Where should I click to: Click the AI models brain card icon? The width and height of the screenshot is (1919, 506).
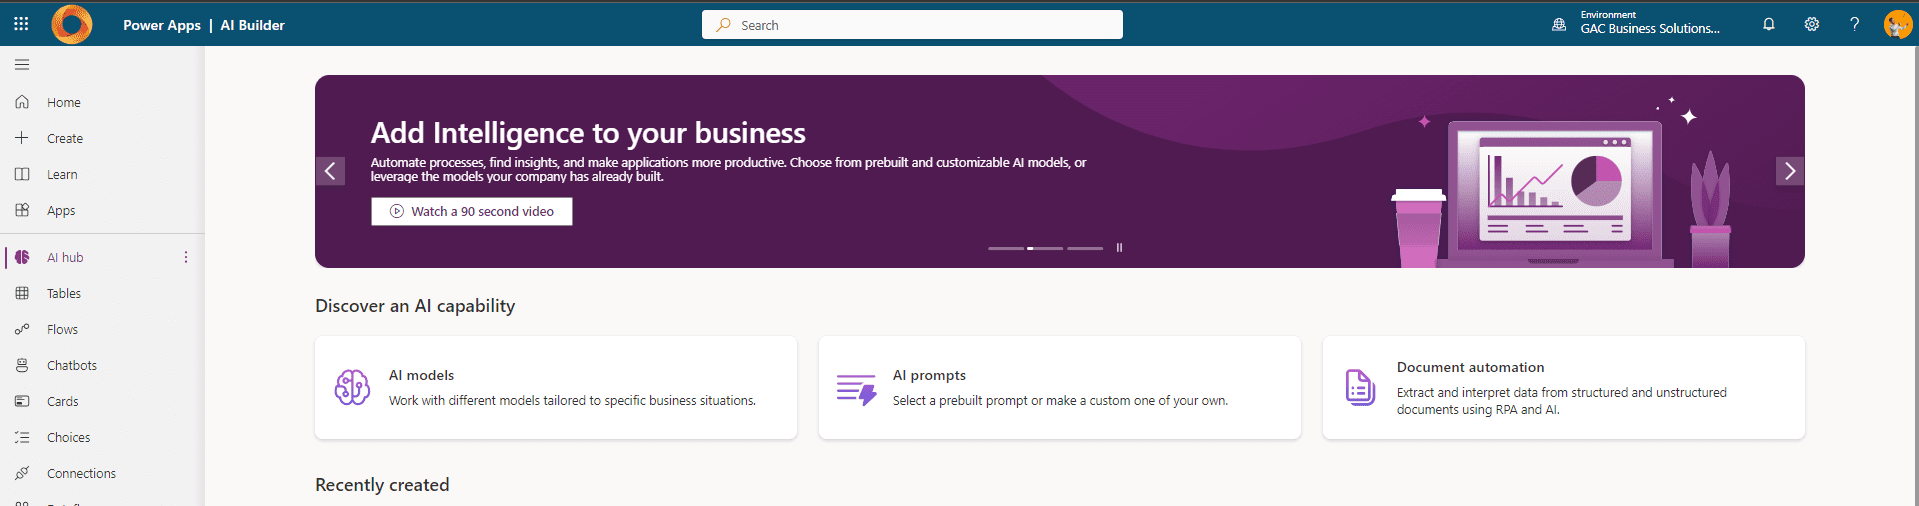point(352,387)
